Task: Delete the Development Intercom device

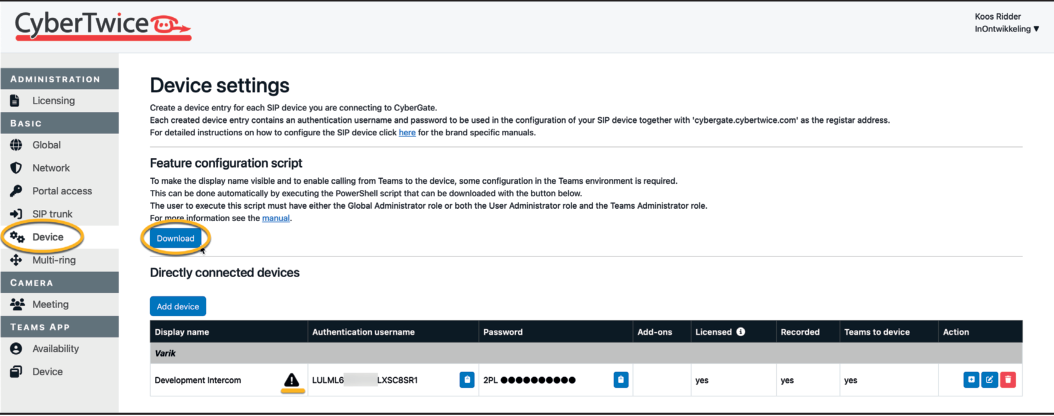Action: 1008,380
